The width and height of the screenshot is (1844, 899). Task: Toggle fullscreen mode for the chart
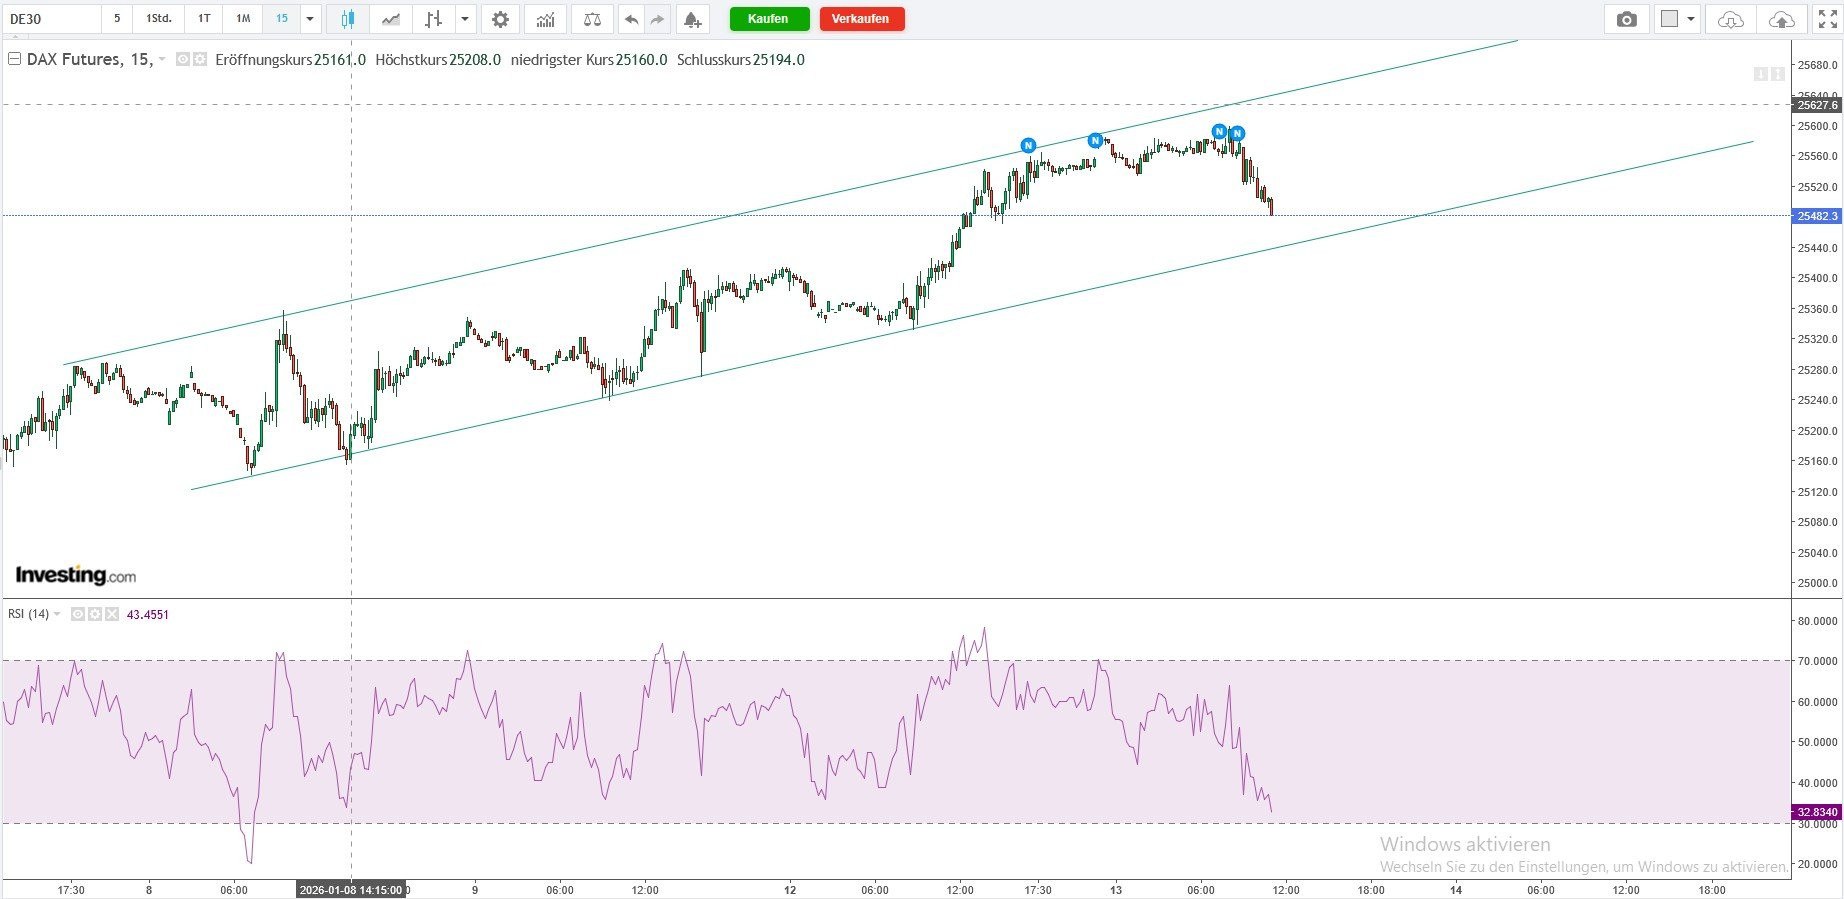coord(1827,19)
